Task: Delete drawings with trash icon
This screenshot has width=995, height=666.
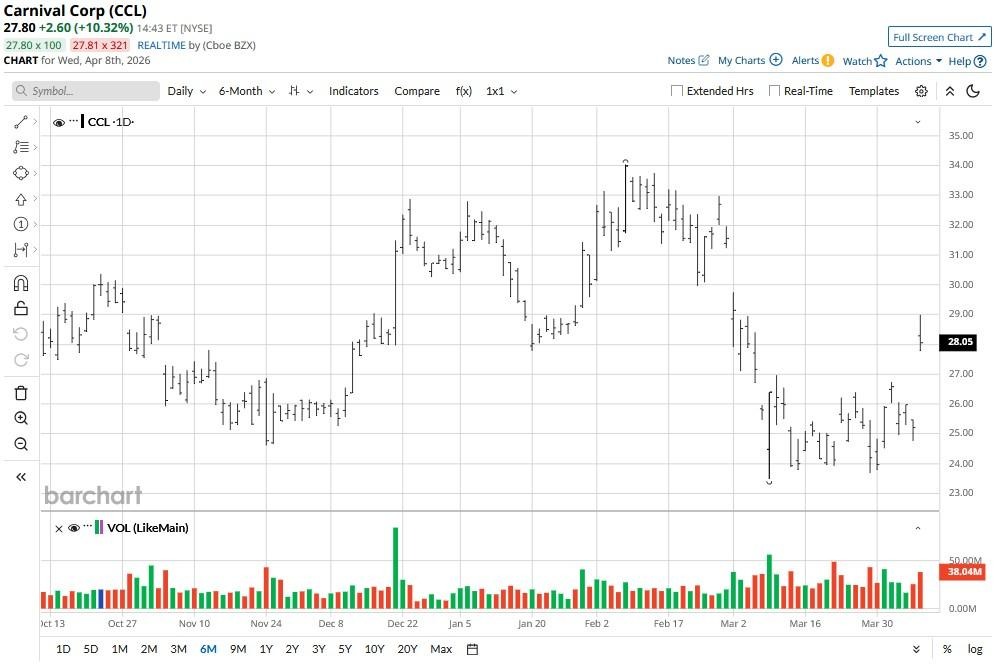Action: point(21,393)
